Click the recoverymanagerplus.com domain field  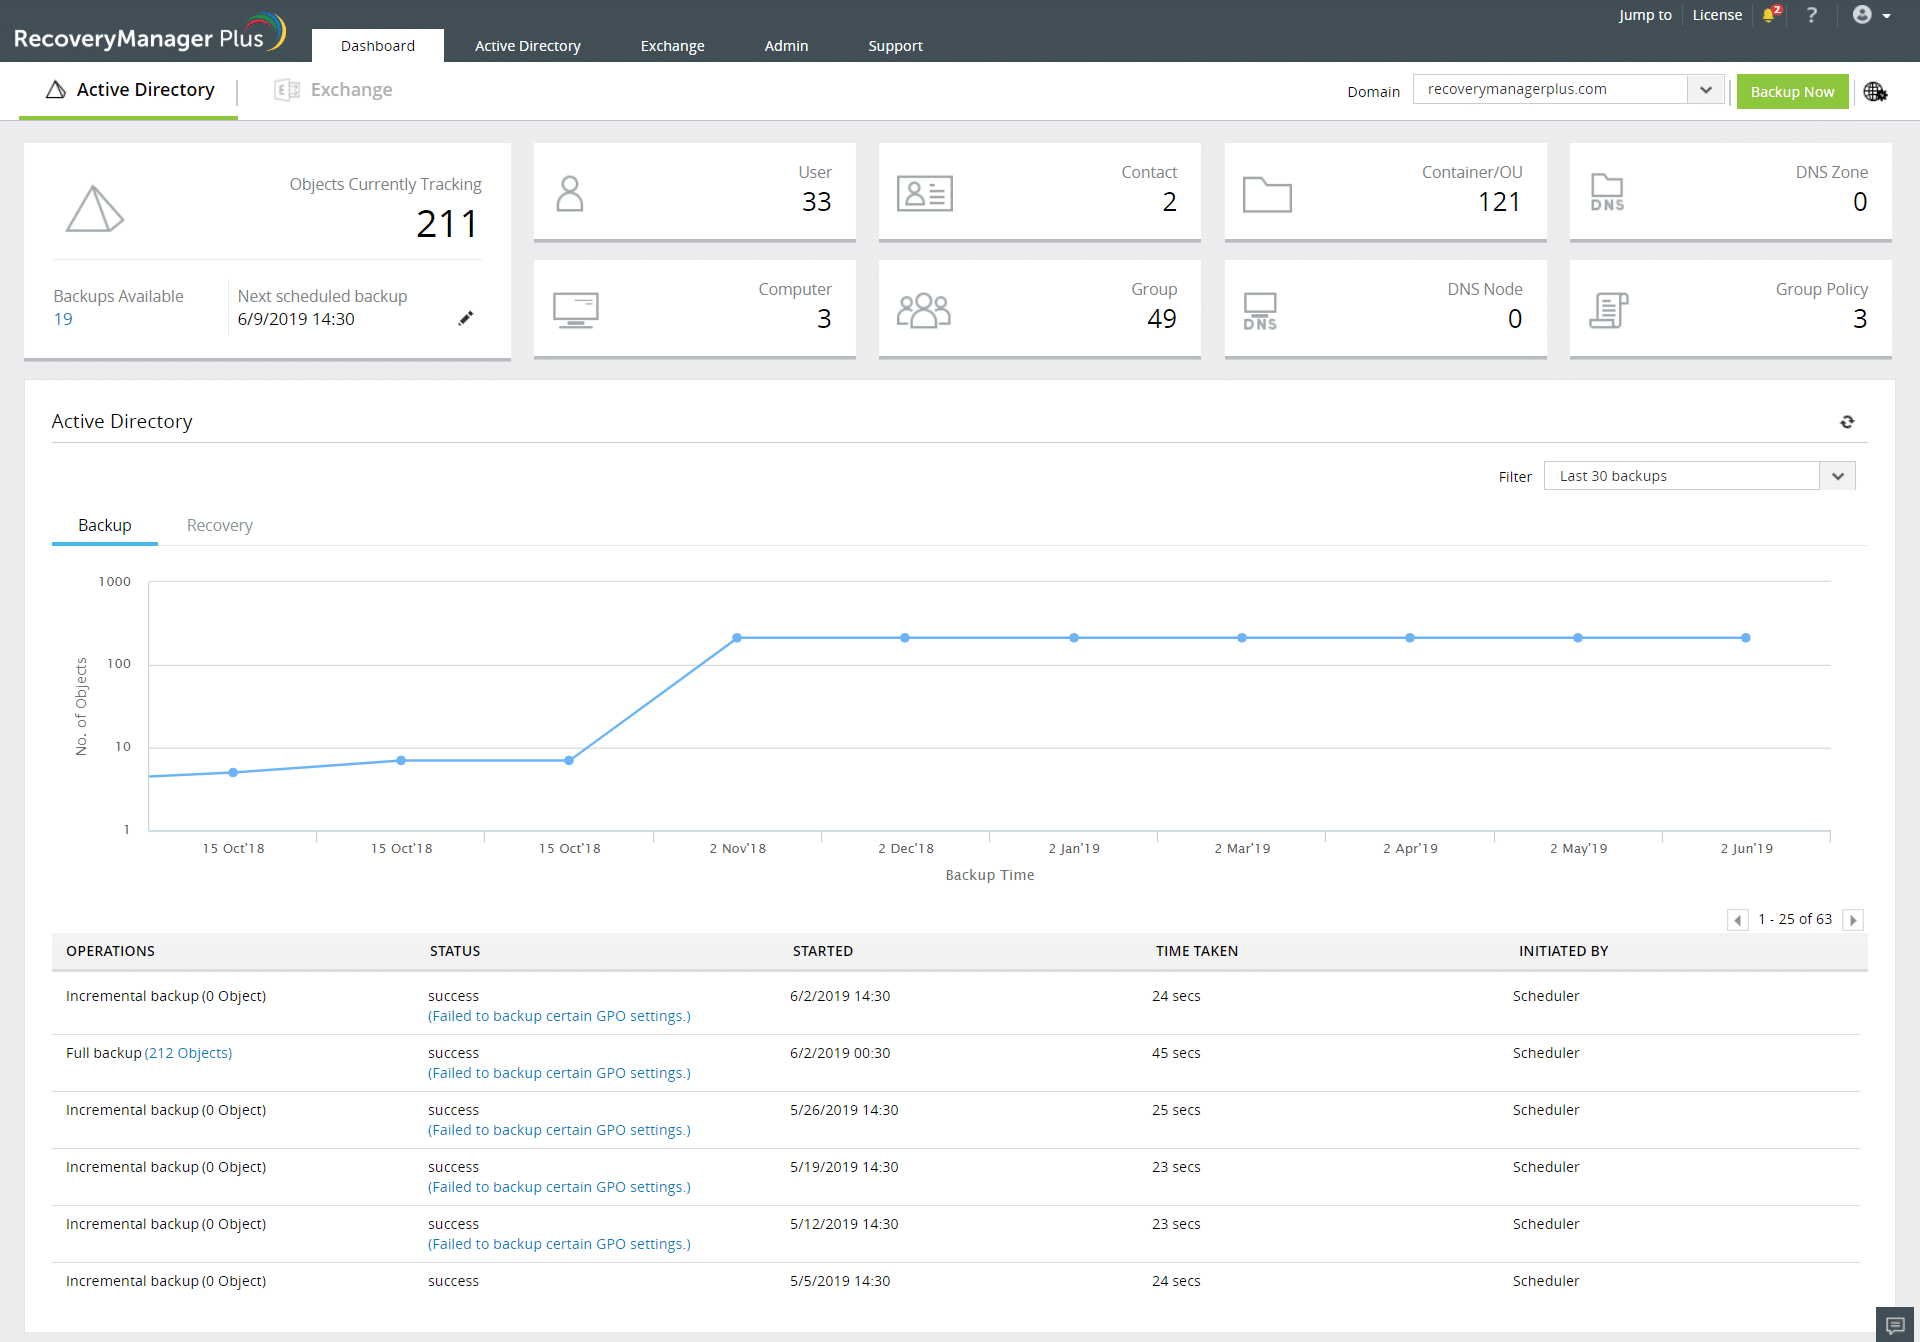1550,89
